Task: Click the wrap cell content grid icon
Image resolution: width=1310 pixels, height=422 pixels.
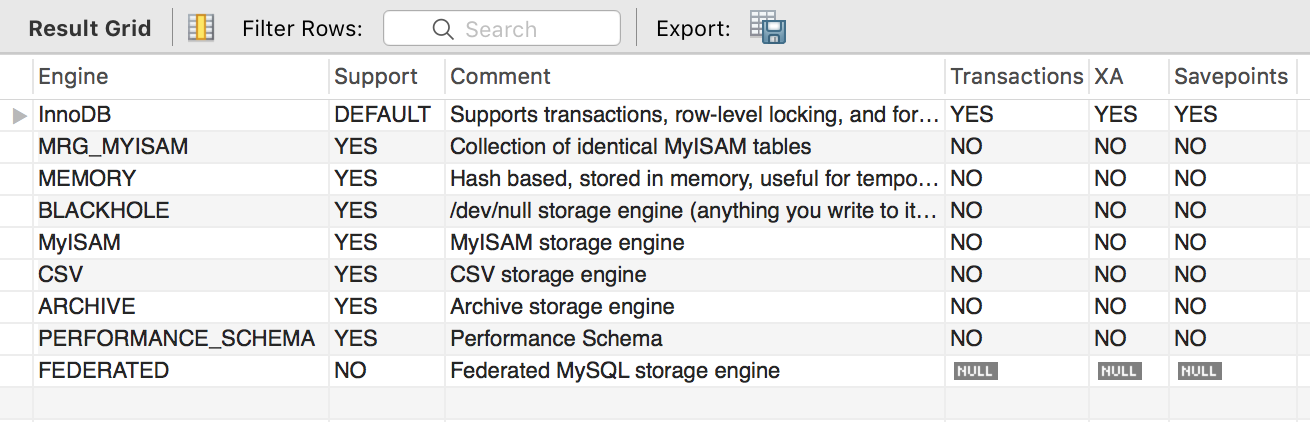Action: 201,28
